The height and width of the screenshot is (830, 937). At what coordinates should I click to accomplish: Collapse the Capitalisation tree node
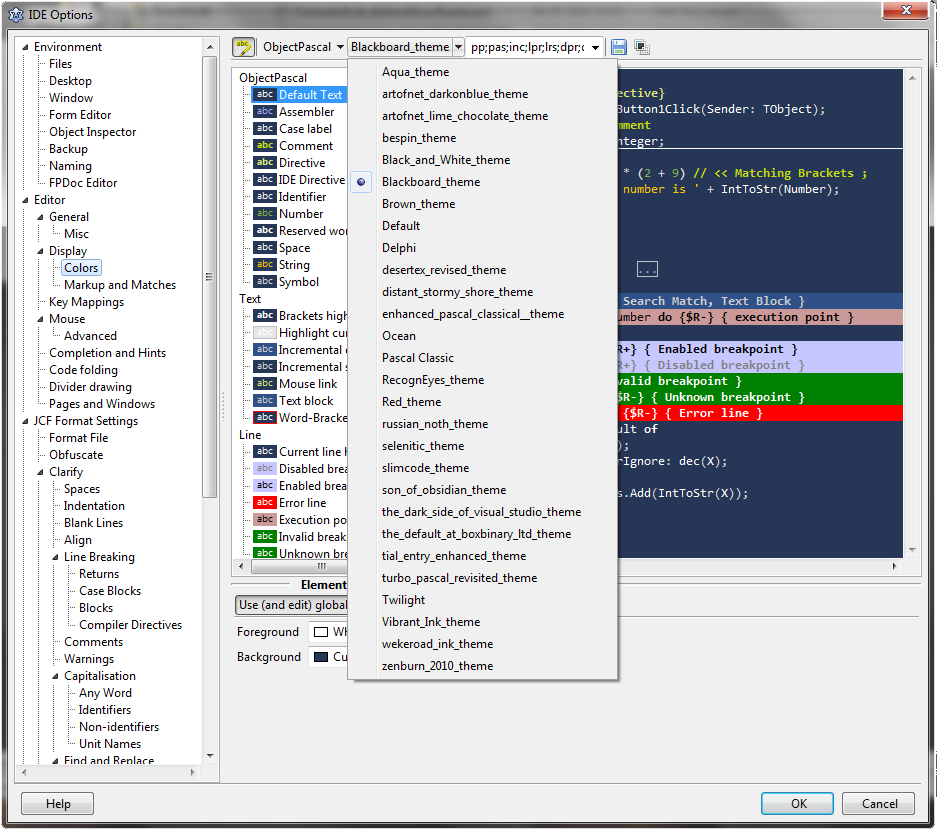(55, 676)
